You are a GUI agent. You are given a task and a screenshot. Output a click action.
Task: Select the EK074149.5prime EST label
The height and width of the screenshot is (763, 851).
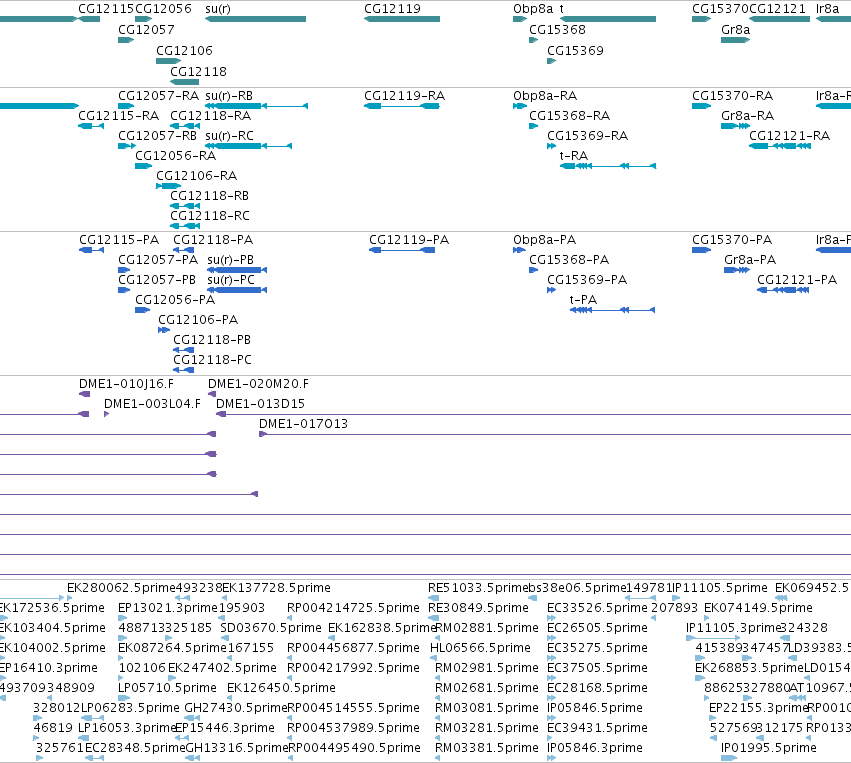[x=758, y=608]
